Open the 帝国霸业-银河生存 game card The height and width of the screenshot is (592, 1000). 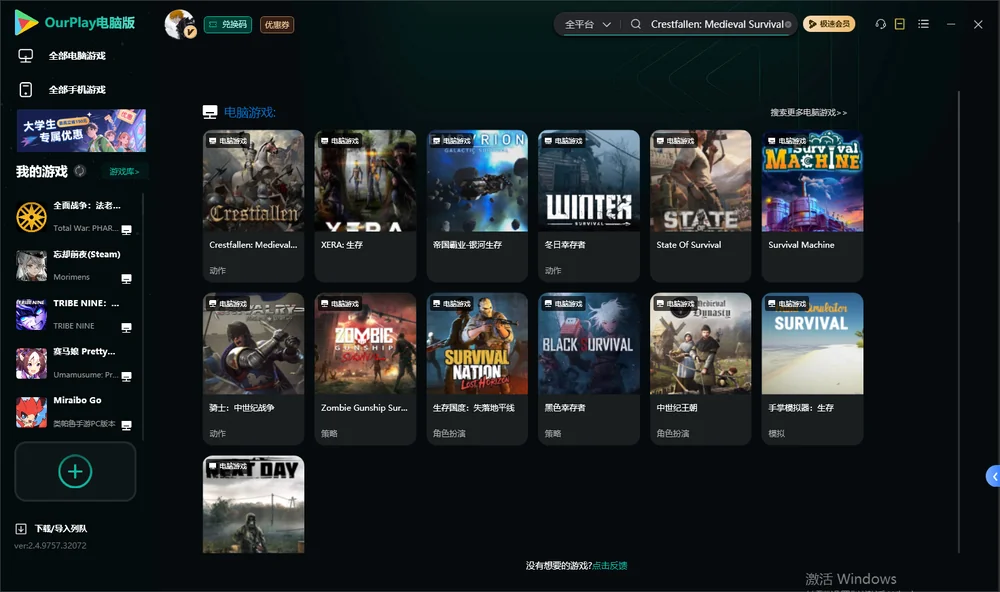coord(477,205)
